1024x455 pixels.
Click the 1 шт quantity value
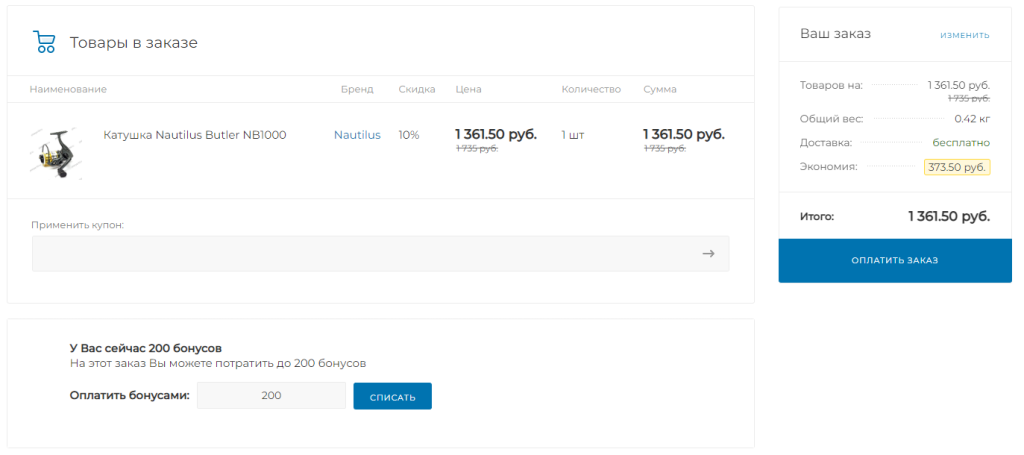(572, 135)
